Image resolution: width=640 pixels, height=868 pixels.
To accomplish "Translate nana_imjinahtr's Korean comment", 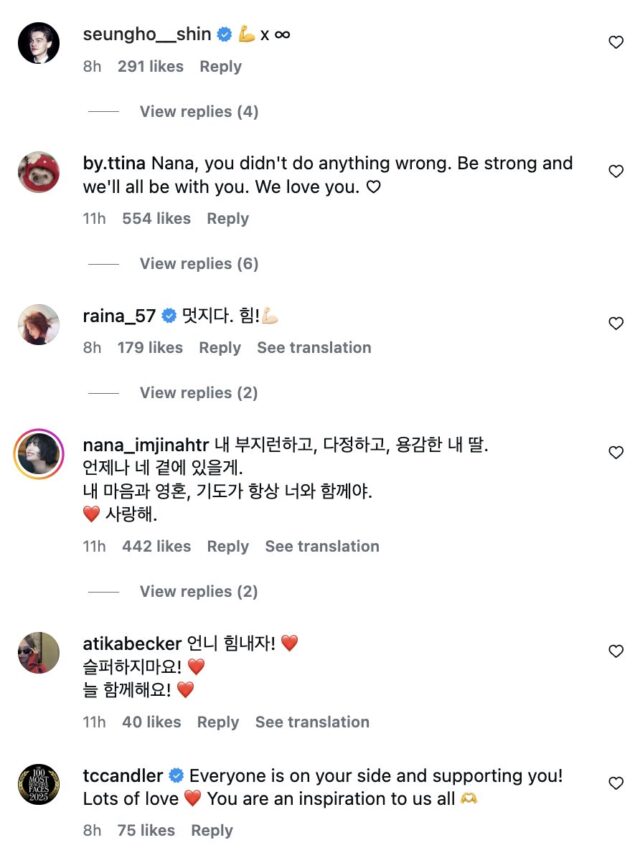I will click(322, 546).
